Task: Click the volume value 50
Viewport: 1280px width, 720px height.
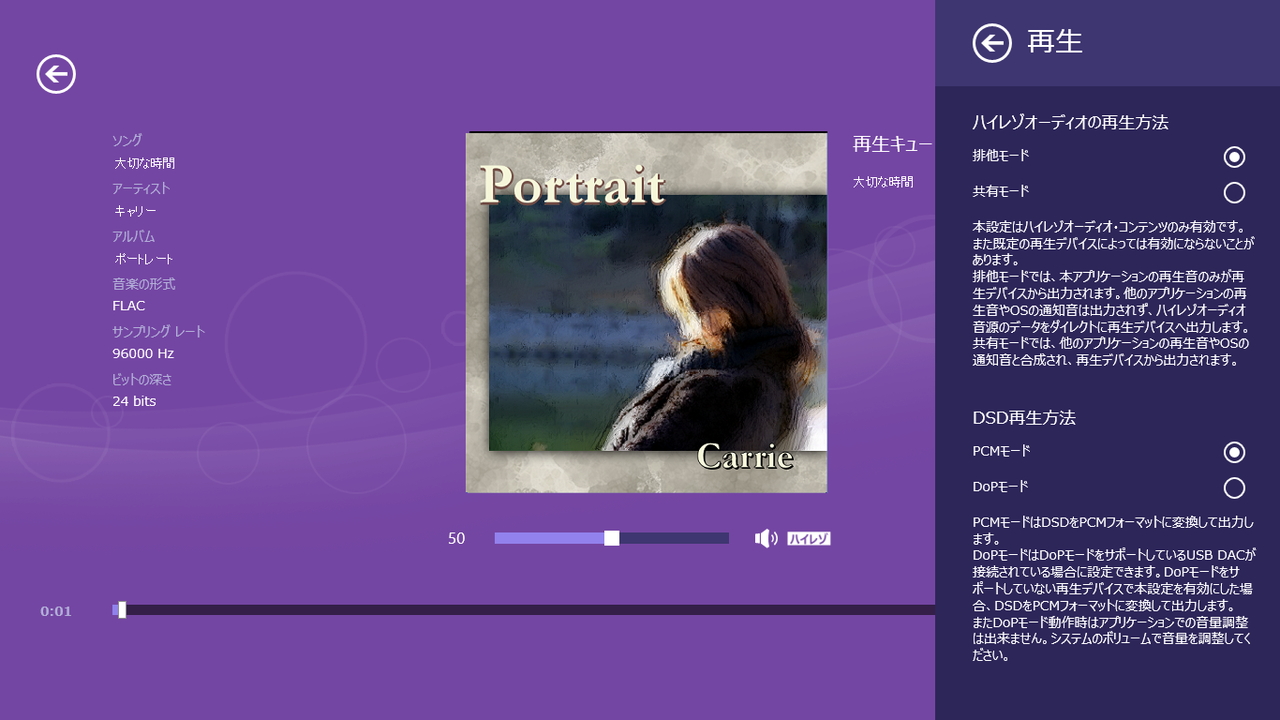Action: point(456,539)
